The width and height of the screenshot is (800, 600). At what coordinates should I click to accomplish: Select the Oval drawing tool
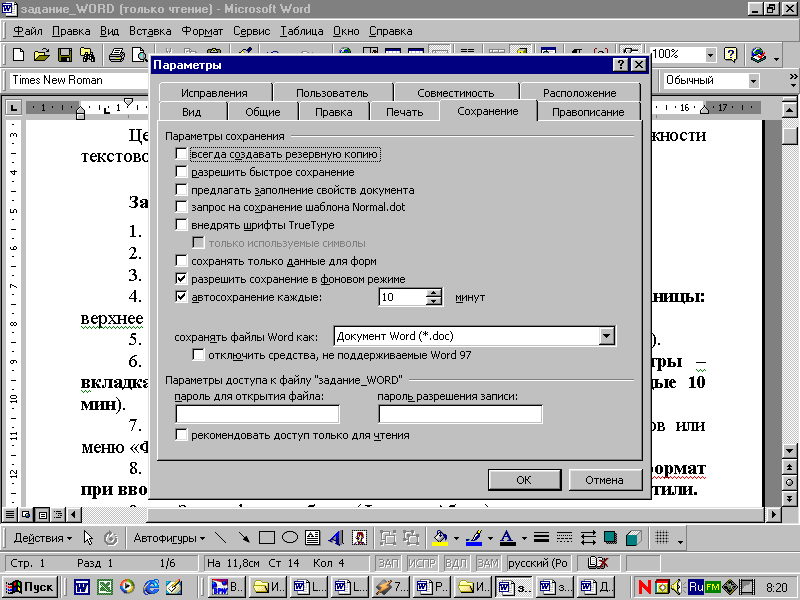pos(290,537)
